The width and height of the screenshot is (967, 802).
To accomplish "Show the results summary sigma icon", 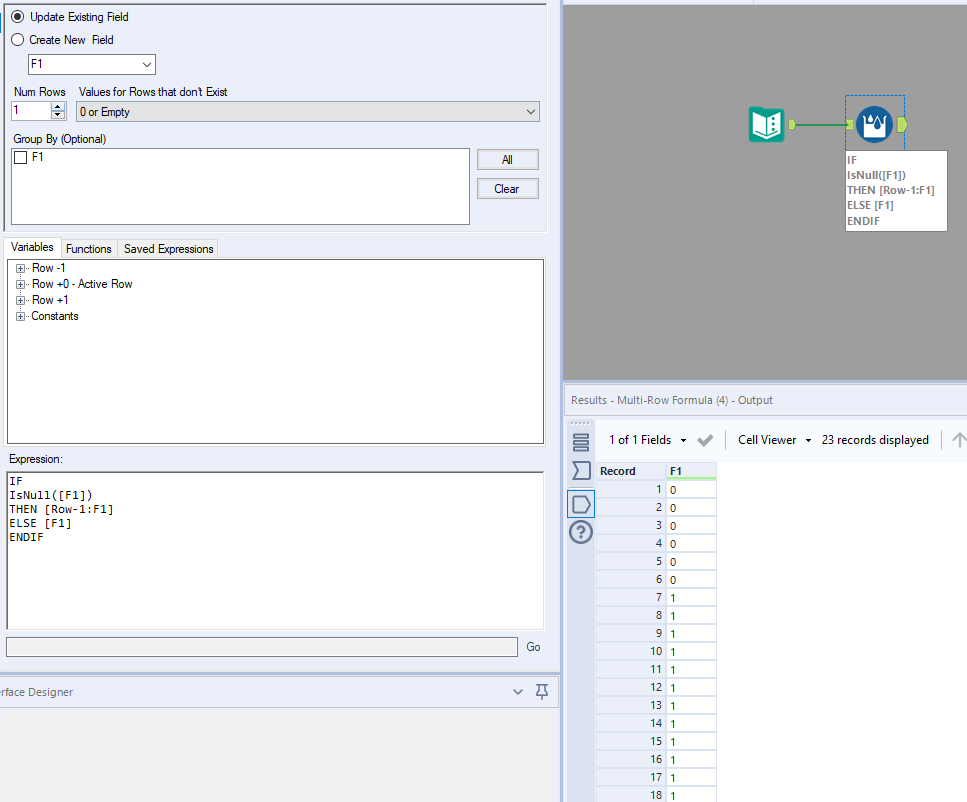I will point(581,471).
